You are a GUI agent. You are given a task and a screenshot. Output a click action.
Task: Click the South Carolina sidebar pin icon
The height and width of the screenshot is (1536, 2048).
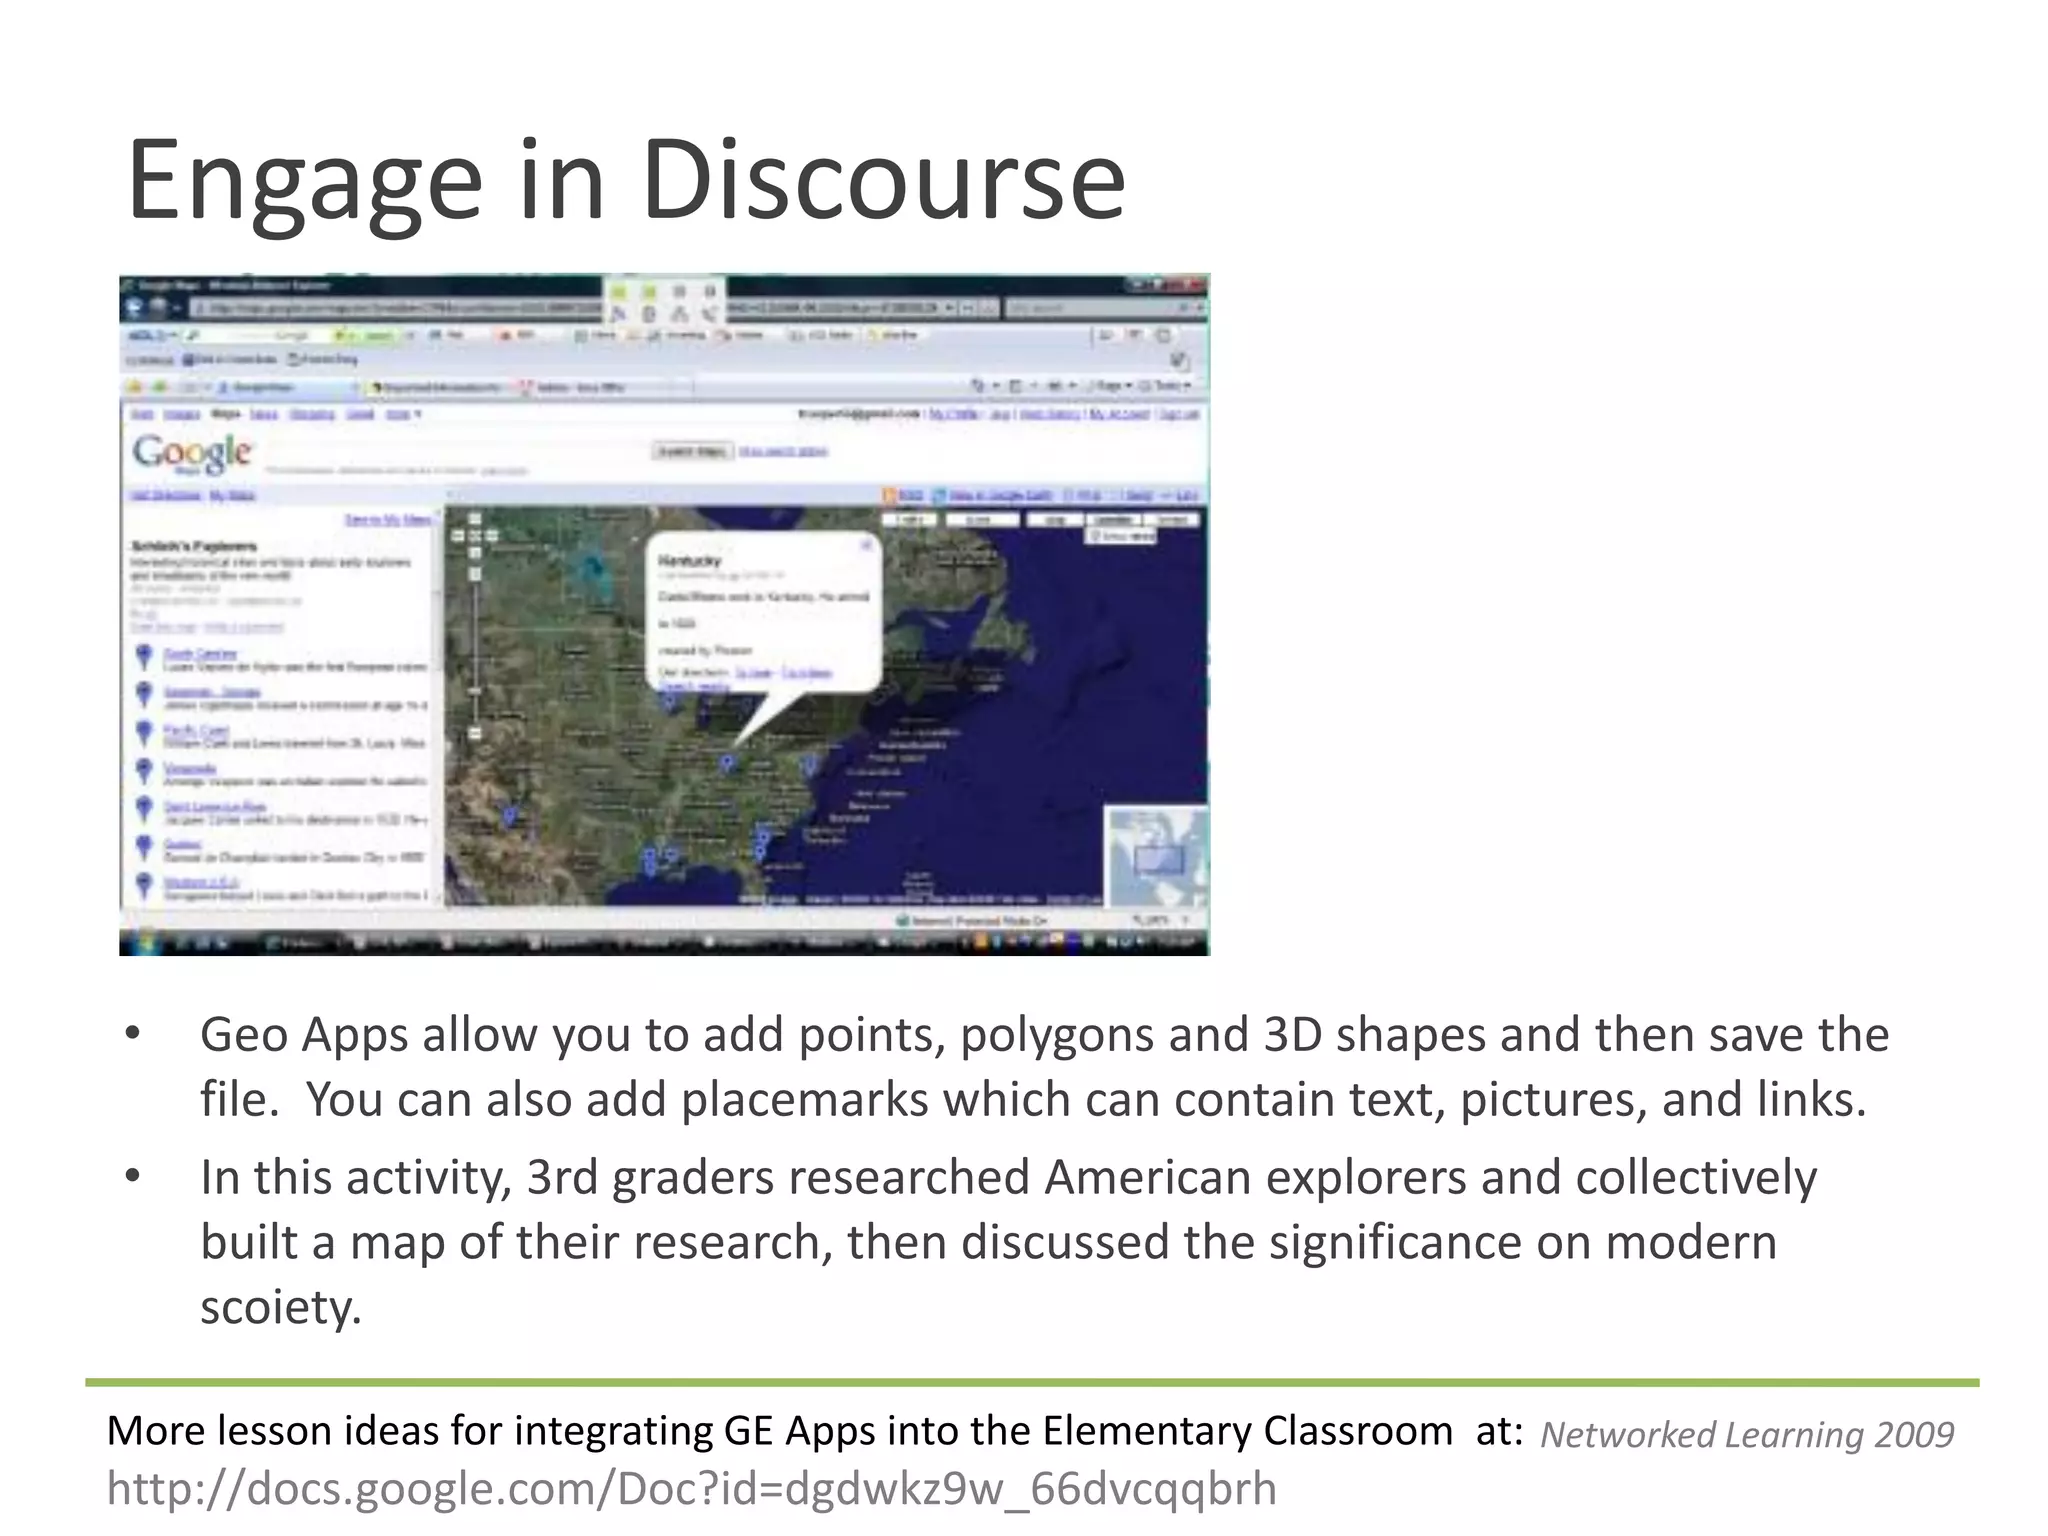click(x=144, y=657)
